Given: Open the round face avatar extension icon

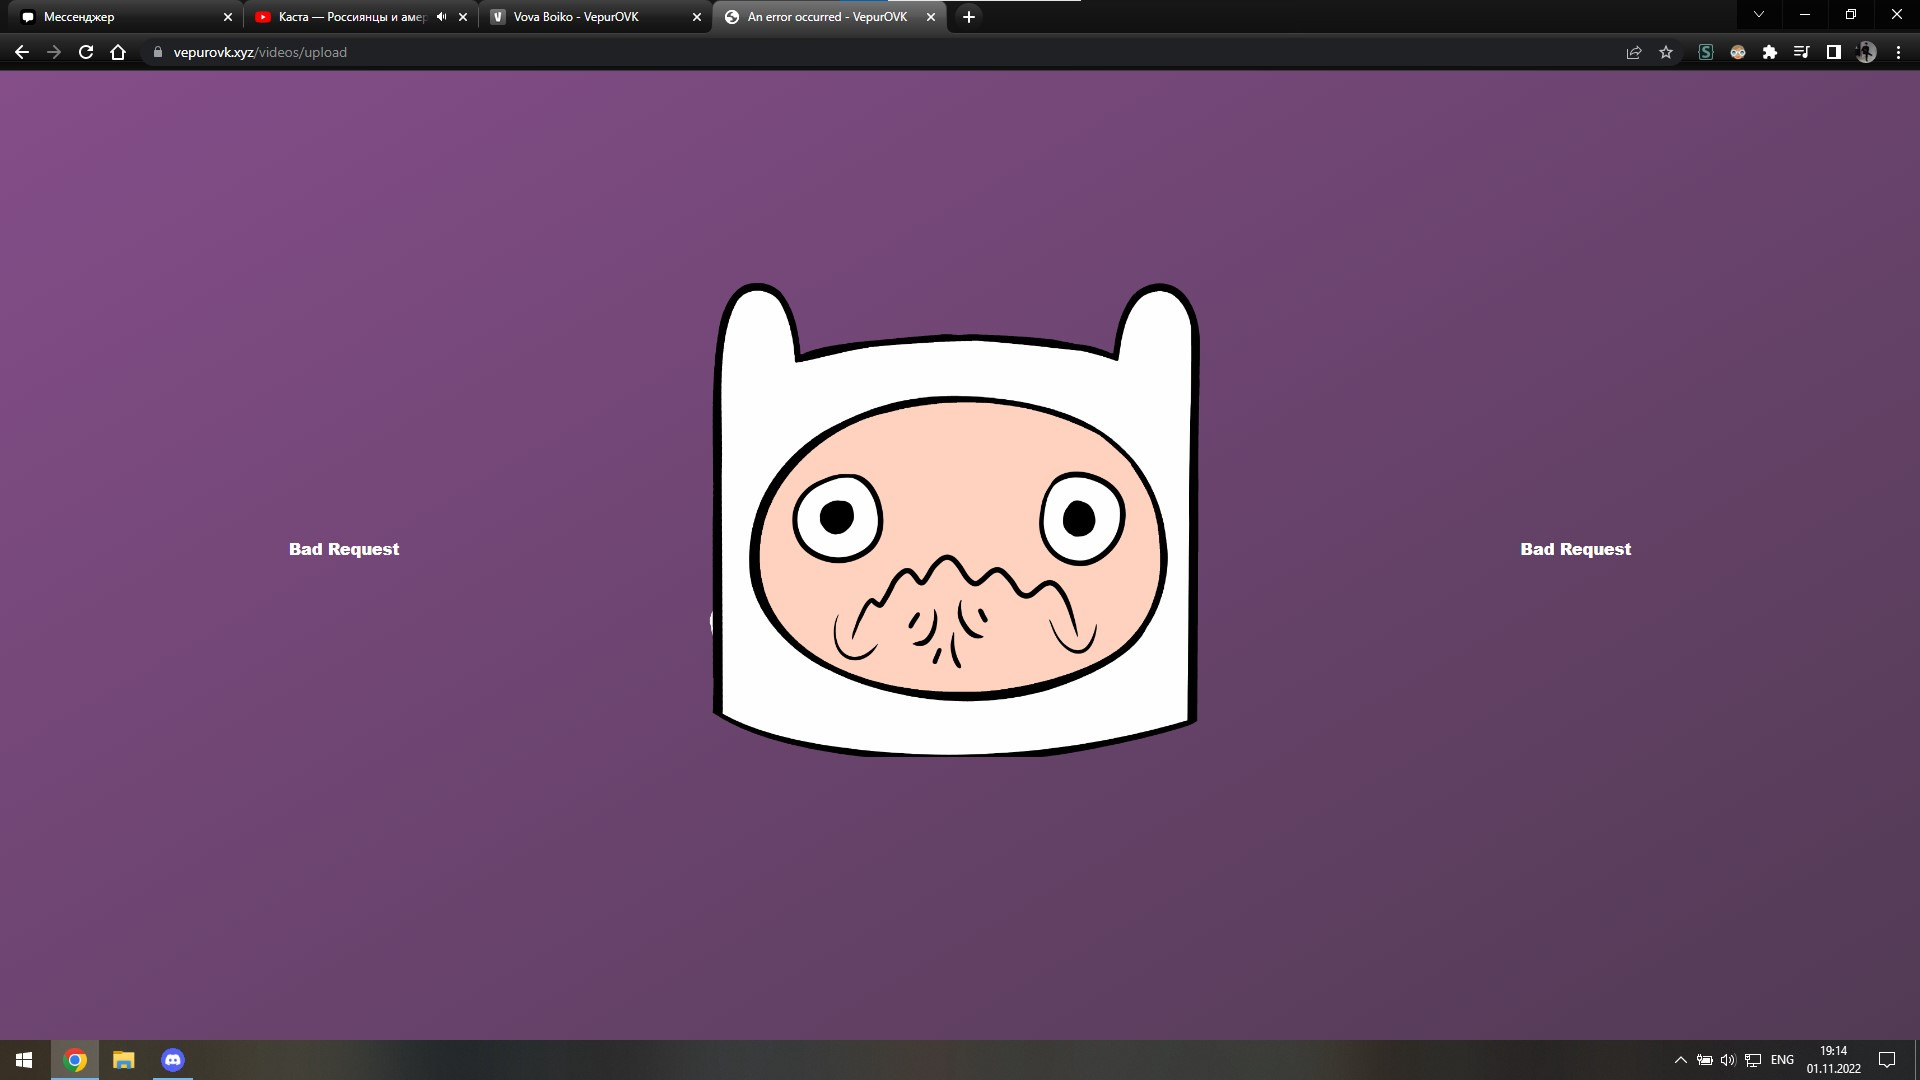Looking at the screenshot, I should click(x=1738, y=52).
